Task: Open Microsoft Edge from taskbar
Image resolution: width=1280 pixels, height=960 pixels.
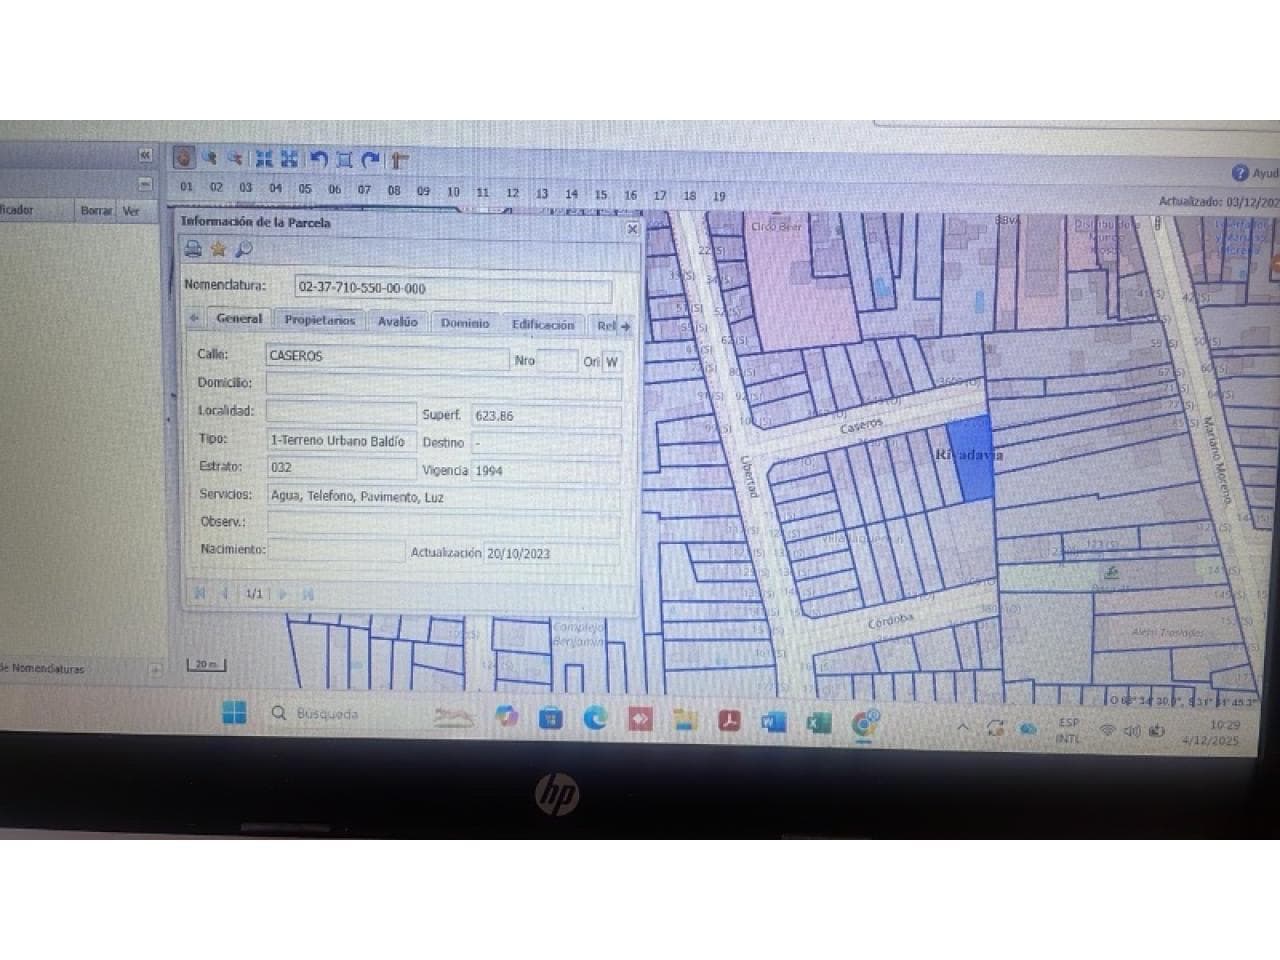Action: coord(595,717)
